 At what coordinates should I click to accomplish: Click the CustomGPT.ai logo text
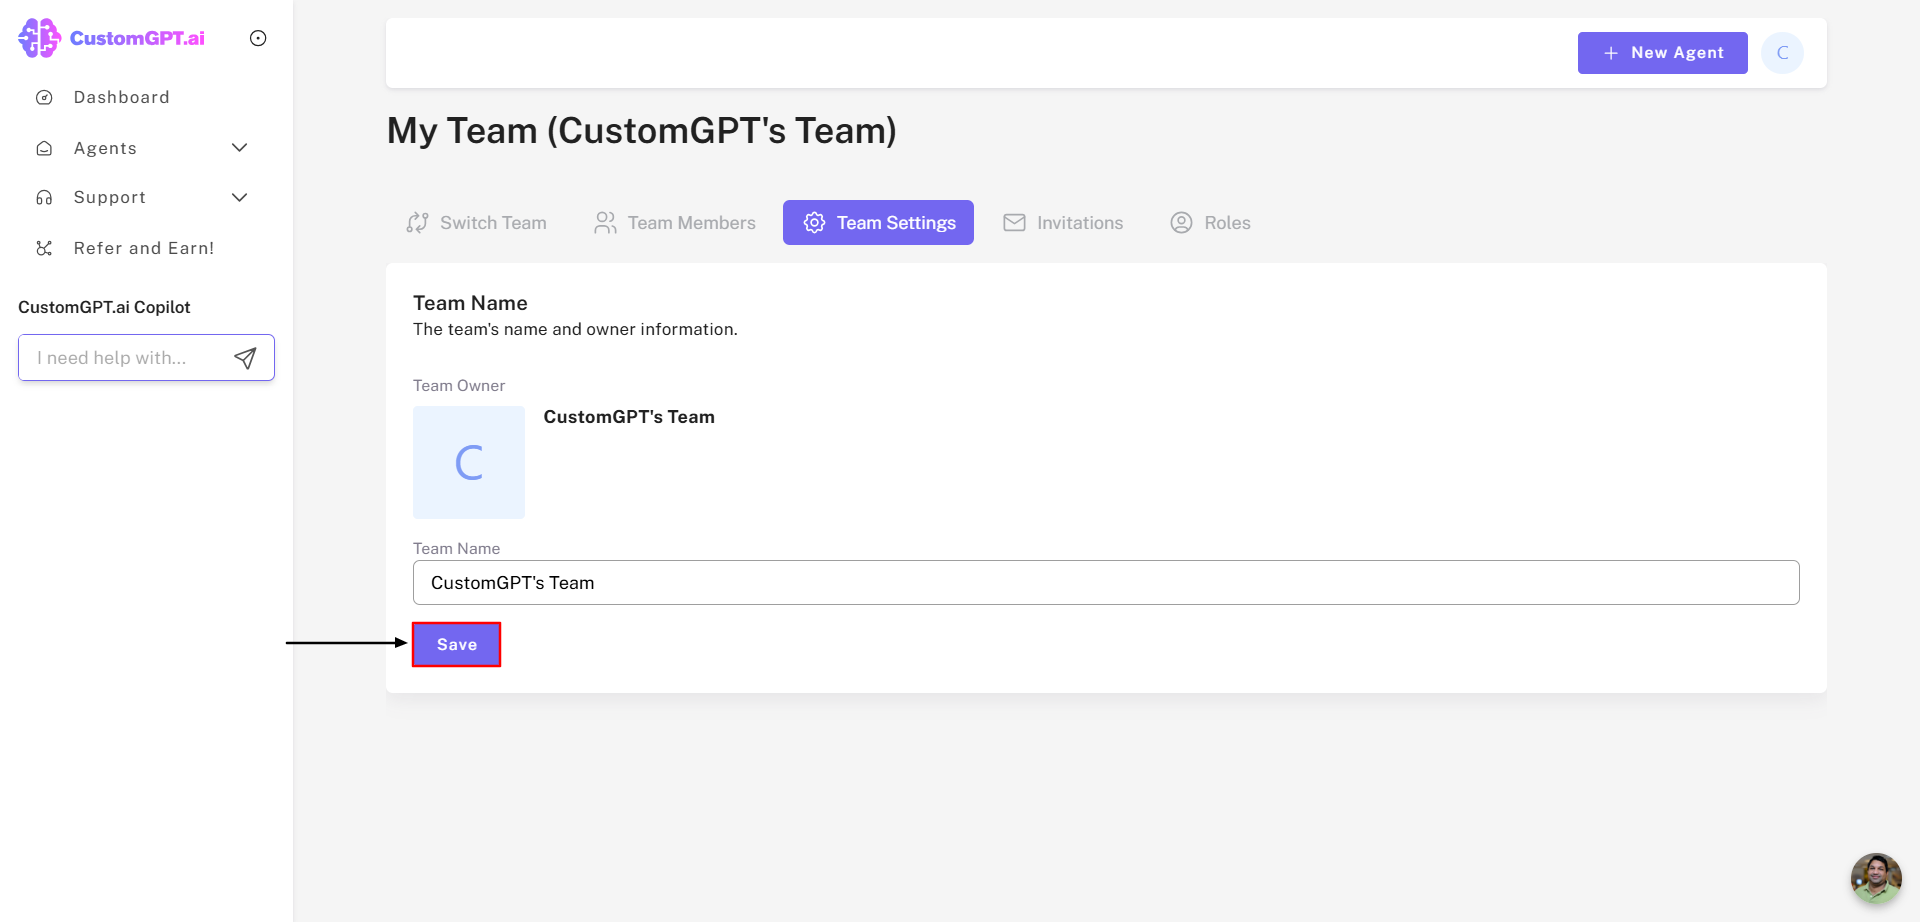[x=137, y=38]
